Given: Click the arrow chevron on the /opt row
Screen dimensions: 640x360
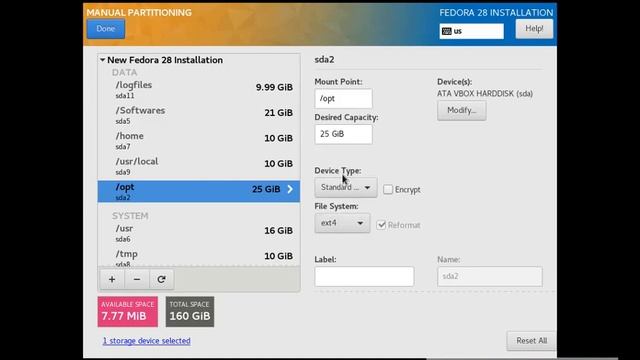Looking at the screenshot, I should (x=290, y=189).
